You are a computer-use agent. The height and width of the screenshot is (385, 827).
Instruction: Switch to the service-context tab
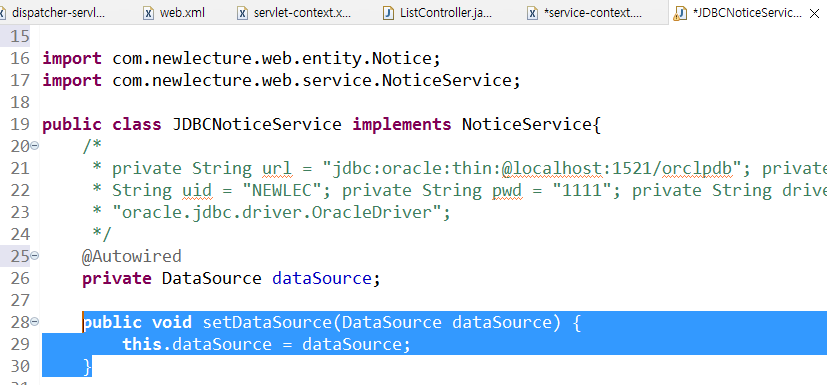pyautogui.click(x=592, y=13)
